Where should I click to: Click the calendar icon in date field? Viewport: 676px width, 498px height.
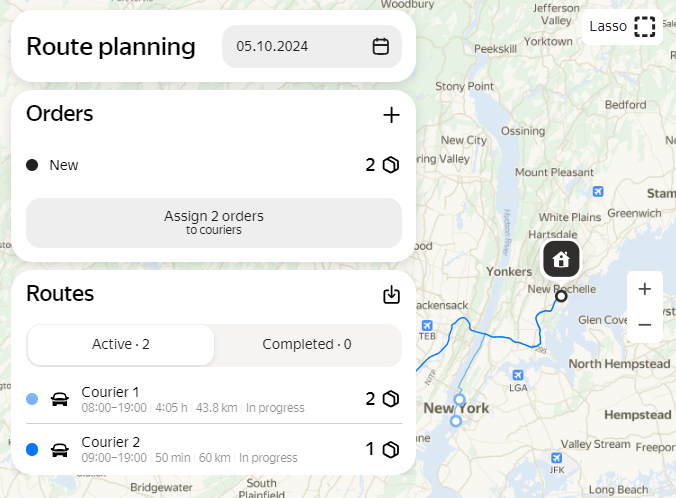pyautogui.click(x=380, y=46)
